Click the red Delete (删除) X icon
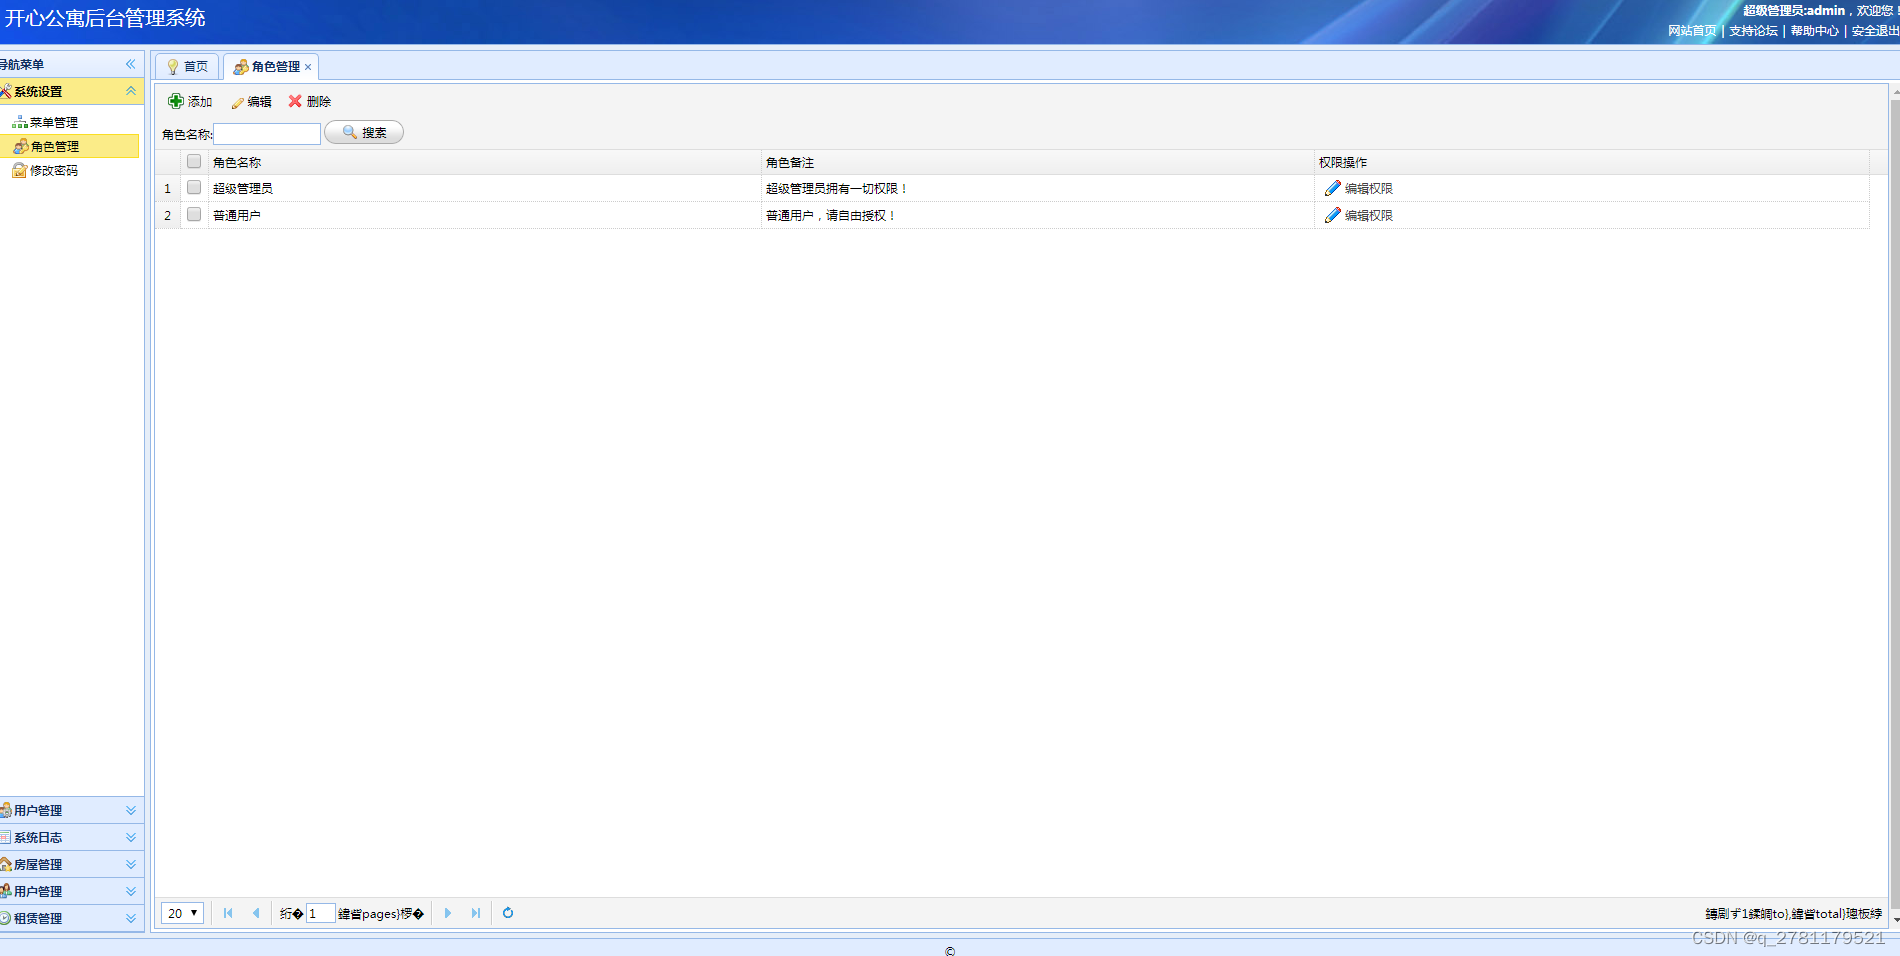Image resolution: width=1900 pixels, height=956 pixels. click(x=295, y=101)
